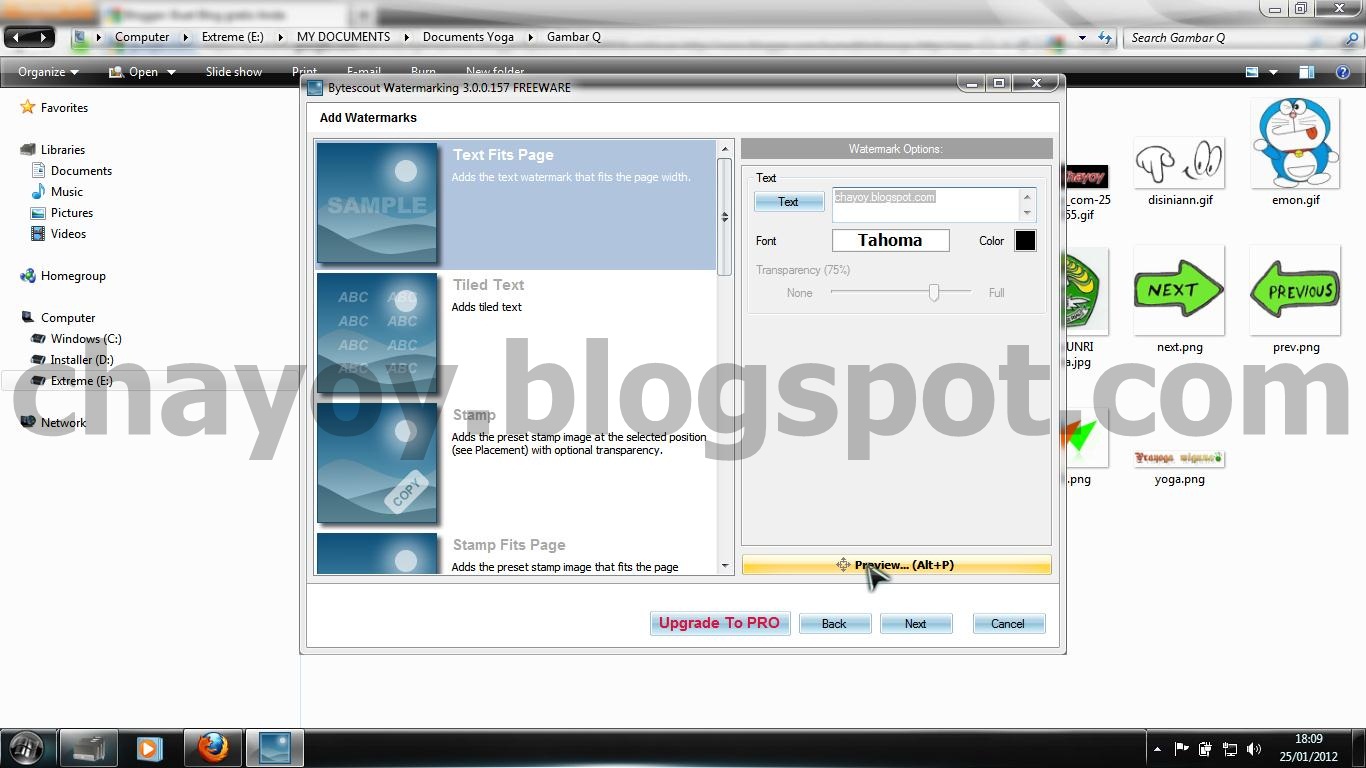
Task: Click the Text button in Watermark Options
Action: pyautogui.click(x=788, y=202)
